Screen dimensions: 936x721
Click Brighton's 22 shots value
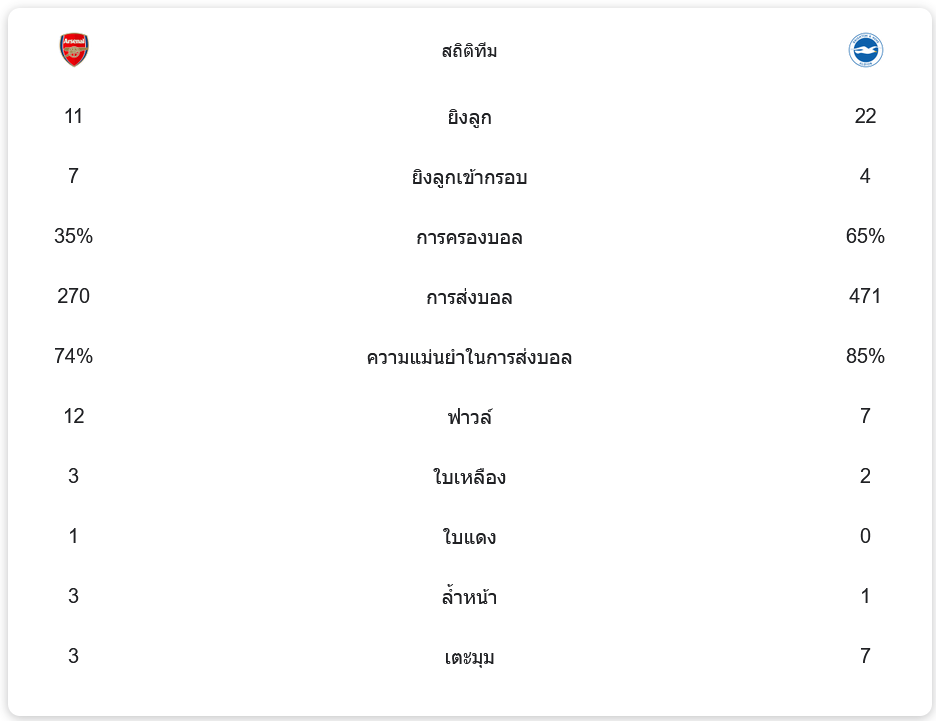[x=865, y=117]
